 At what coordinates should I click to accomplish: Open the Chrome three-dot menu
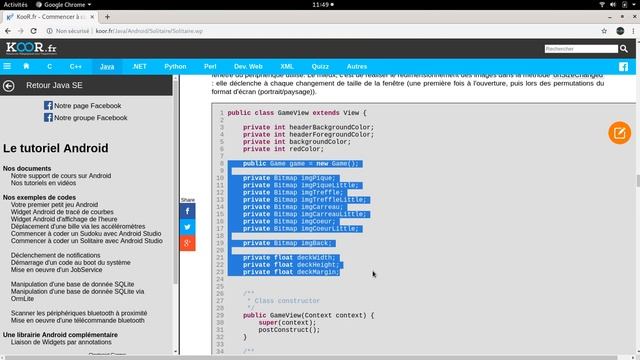pyautogui.click(x=633, y=31)
